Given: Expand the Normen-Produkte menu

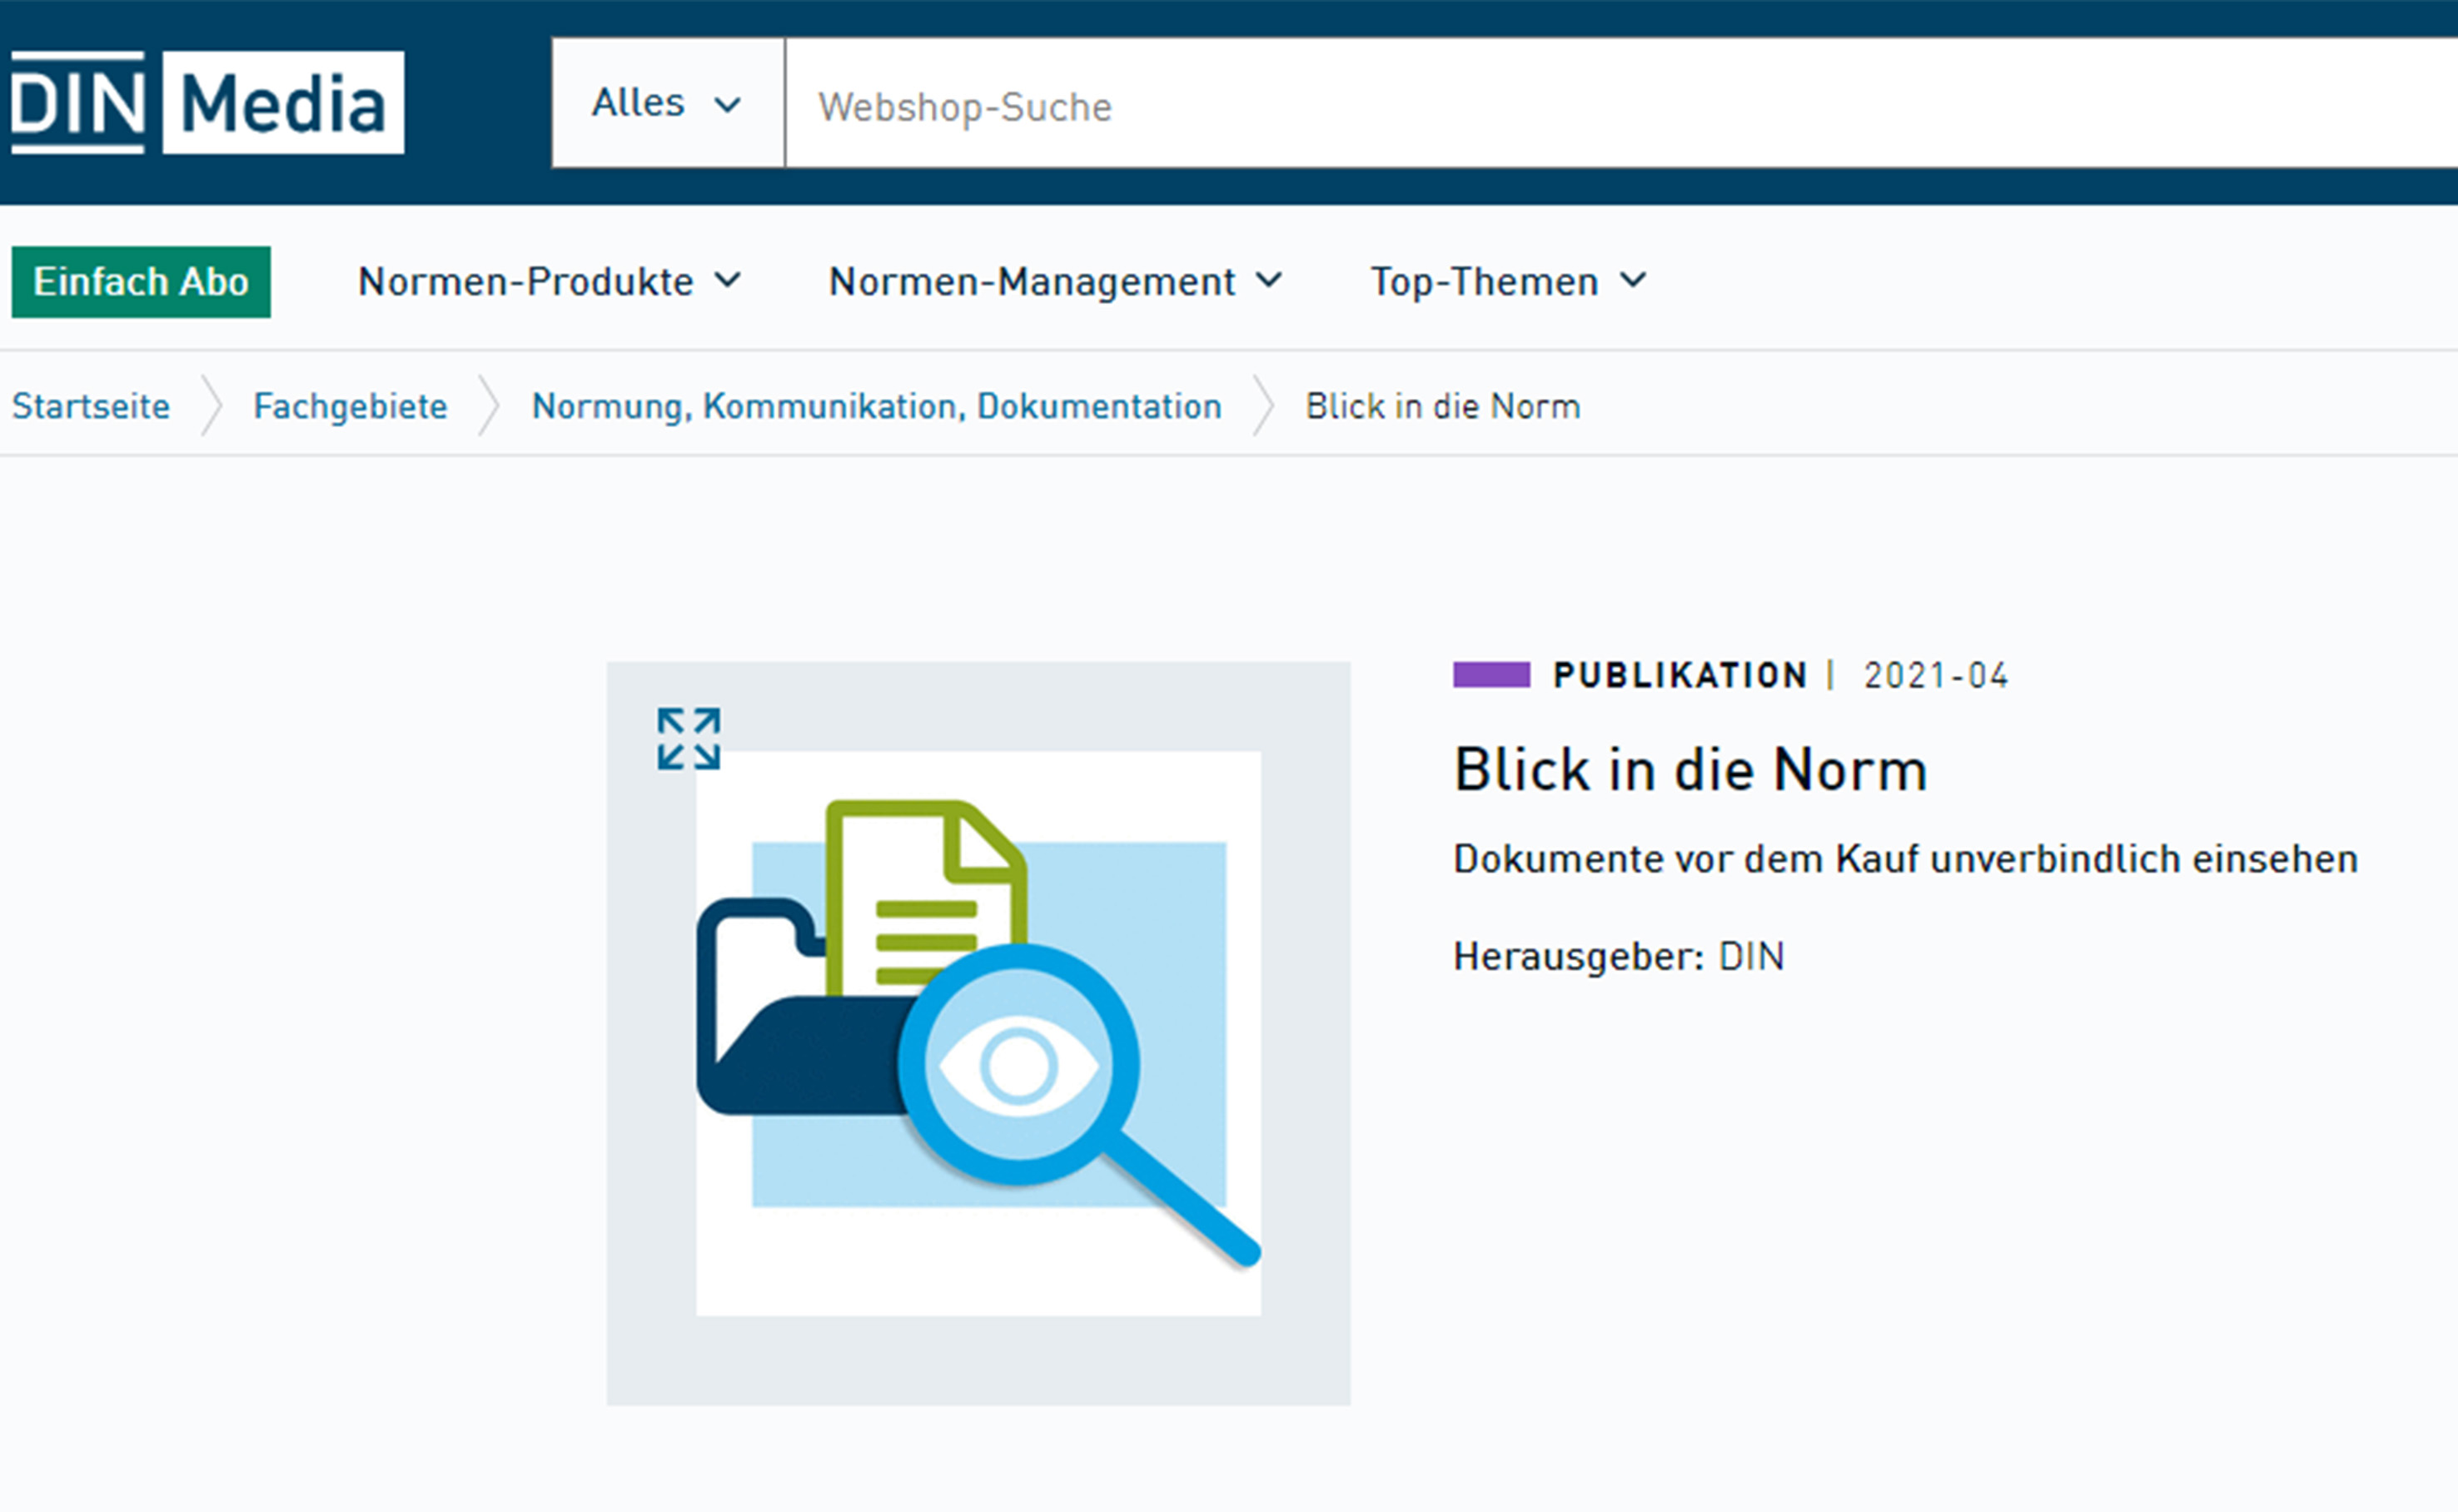Looking at the screenshot, I should click(x=549, y=282).
